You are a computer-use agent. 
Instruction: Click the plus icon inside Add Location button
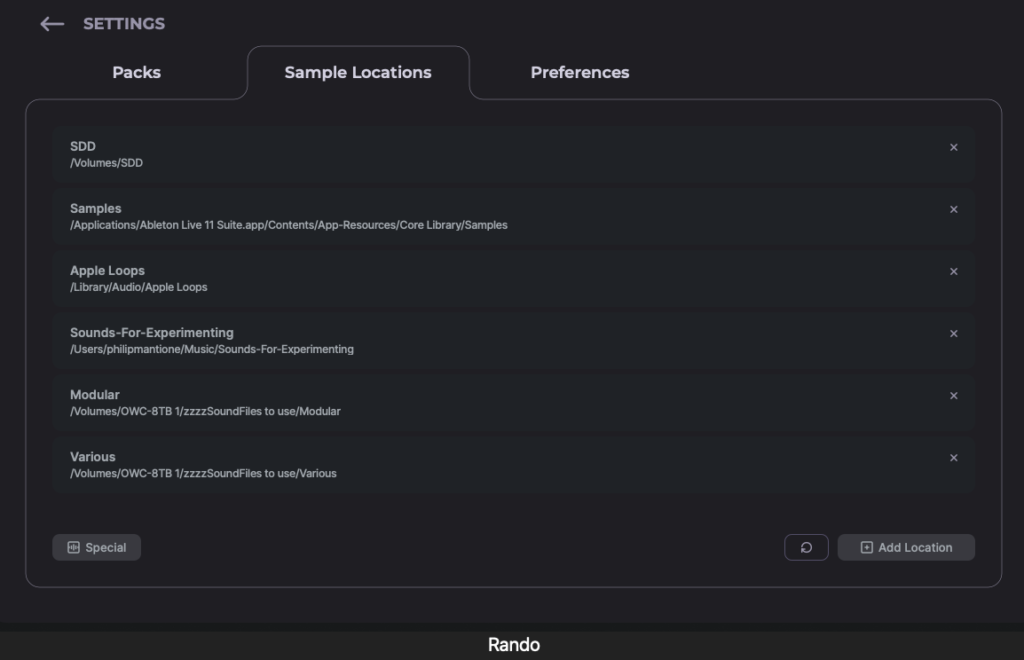click(x=866, y=547)
